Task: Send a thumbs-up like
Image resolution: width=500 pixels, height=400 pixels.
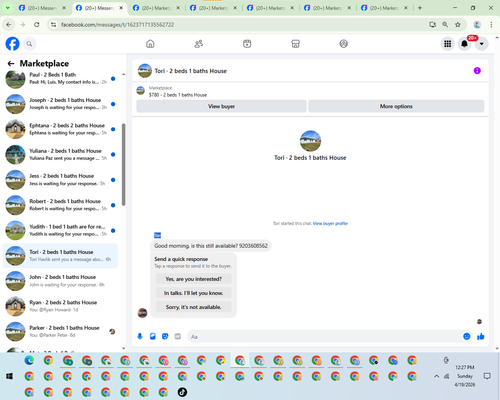Action: click(x=481, y=336)
